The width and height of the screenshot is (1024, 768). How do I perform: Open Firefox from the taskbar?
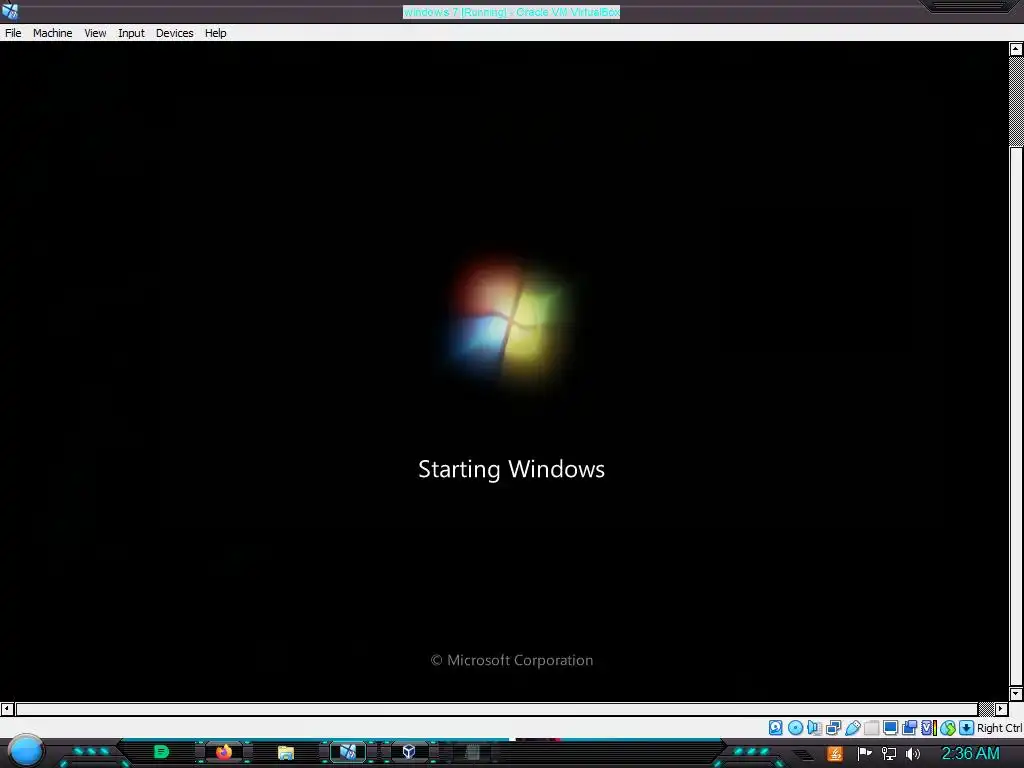[x=223, y=752]
